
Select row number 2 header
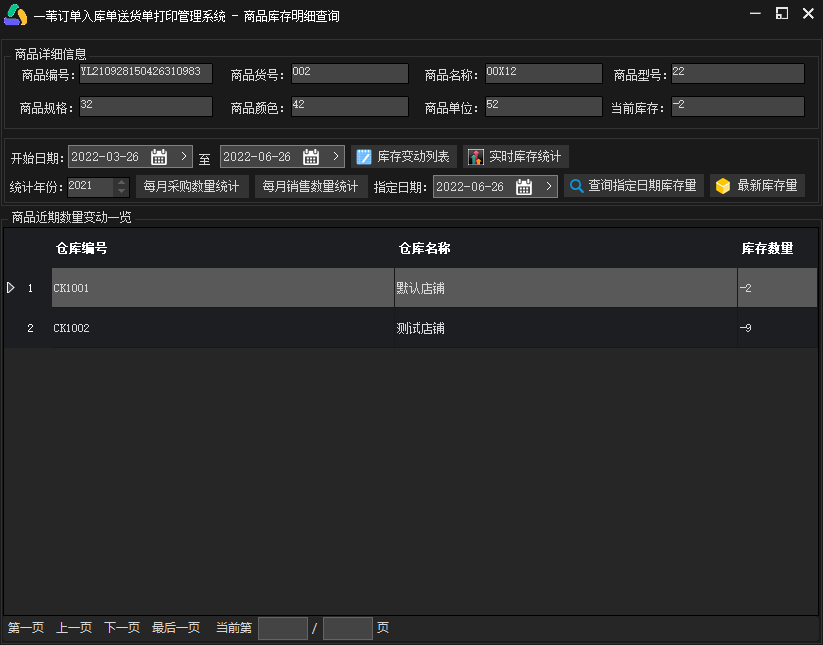30,328
